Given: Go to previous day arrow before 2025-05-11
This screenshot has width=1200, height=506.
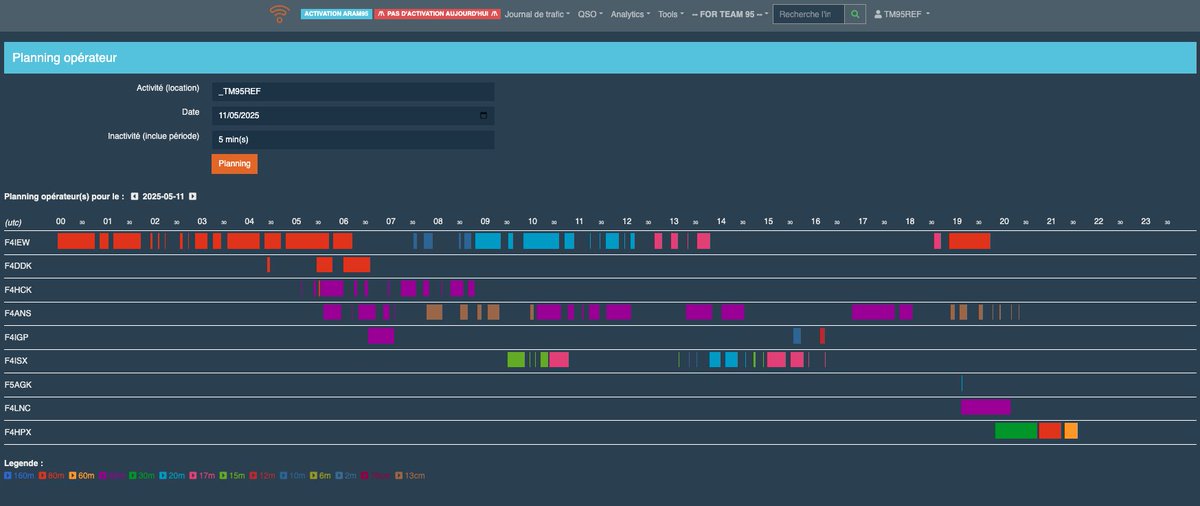Looking at the screenshot, I should 134,196.
